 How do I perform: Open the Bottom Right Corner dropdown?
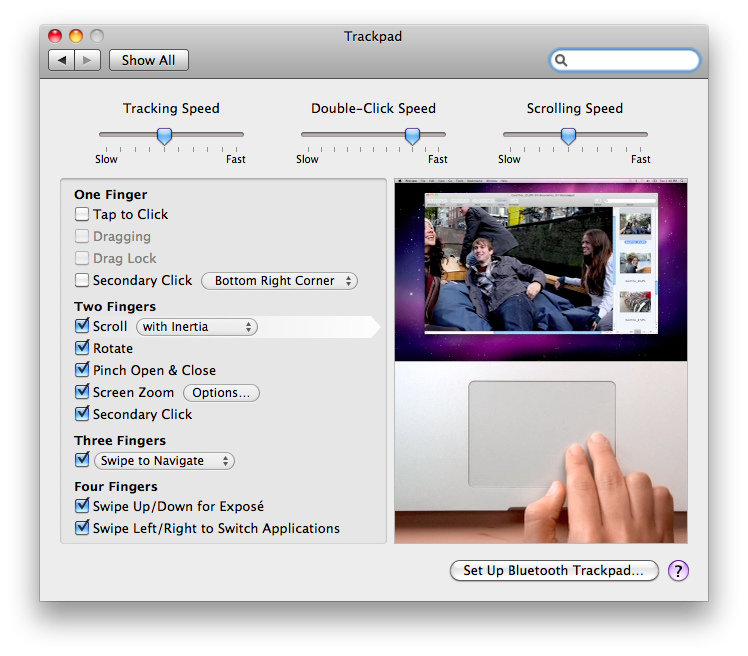click(280, 281)
